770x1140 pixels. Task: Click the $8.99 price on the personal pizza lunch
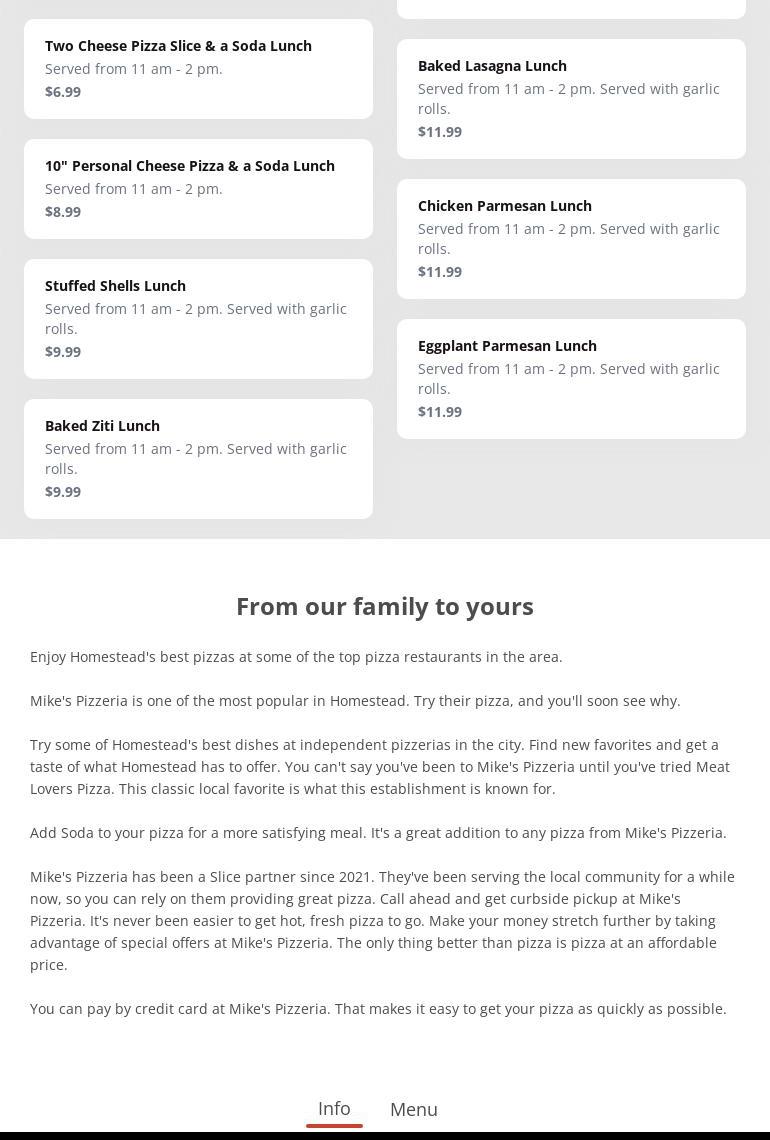[63, 212]
